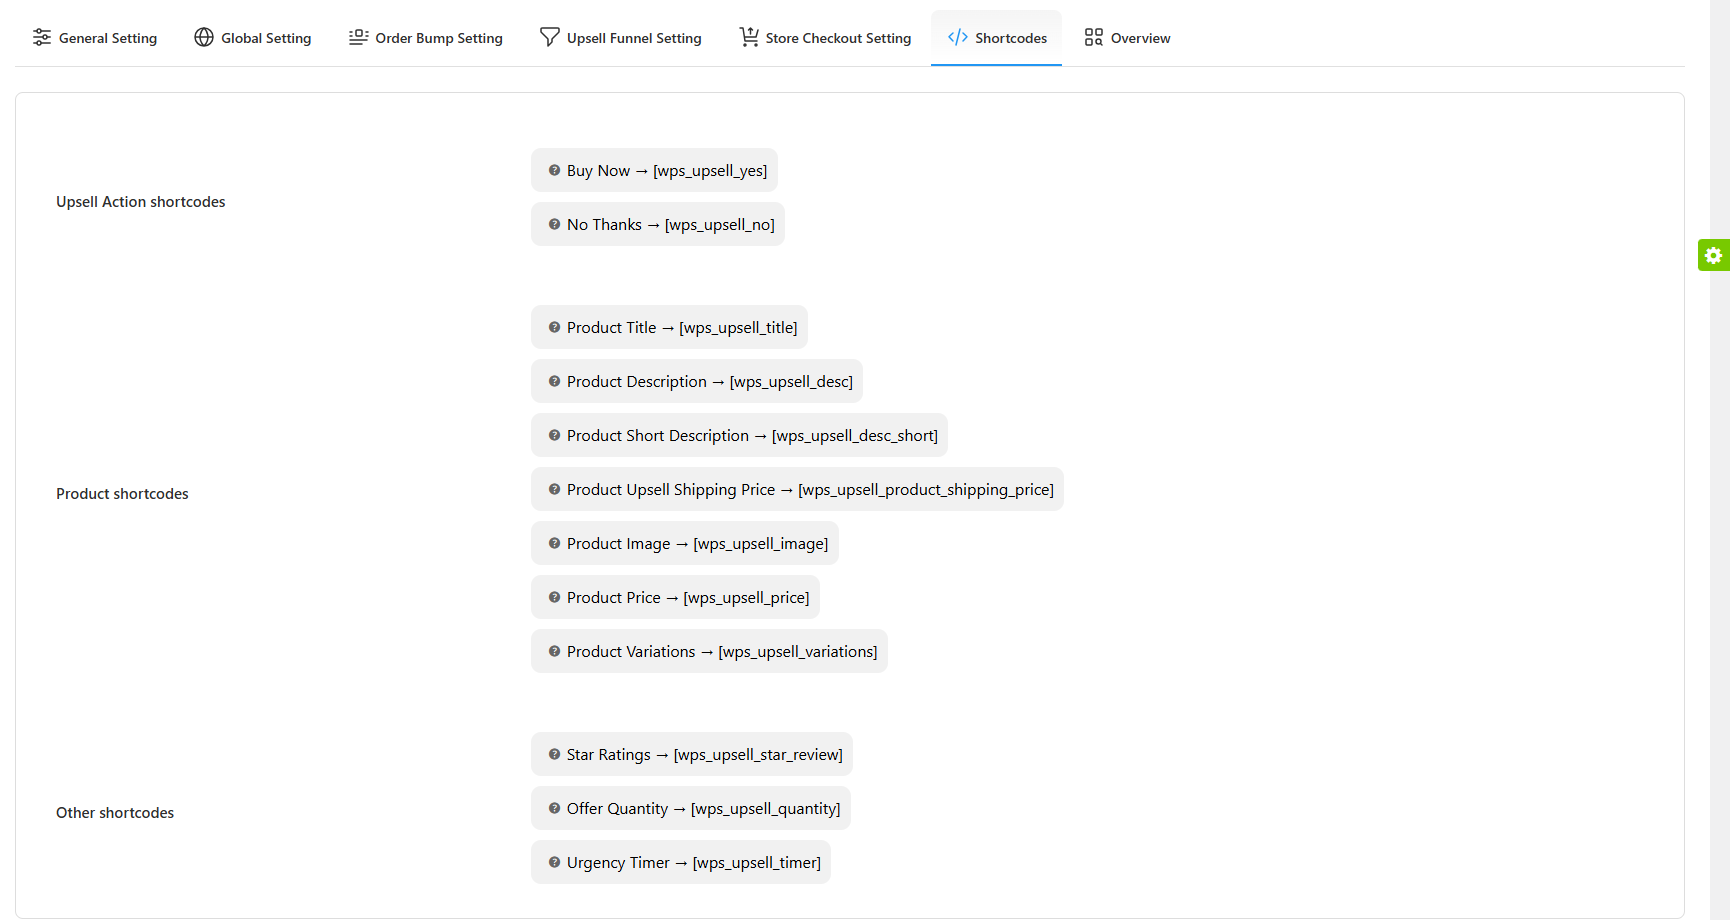1730x920 pixels.
Task: Click Product Short Description shortcode box
Action: [x=740, y=436]
